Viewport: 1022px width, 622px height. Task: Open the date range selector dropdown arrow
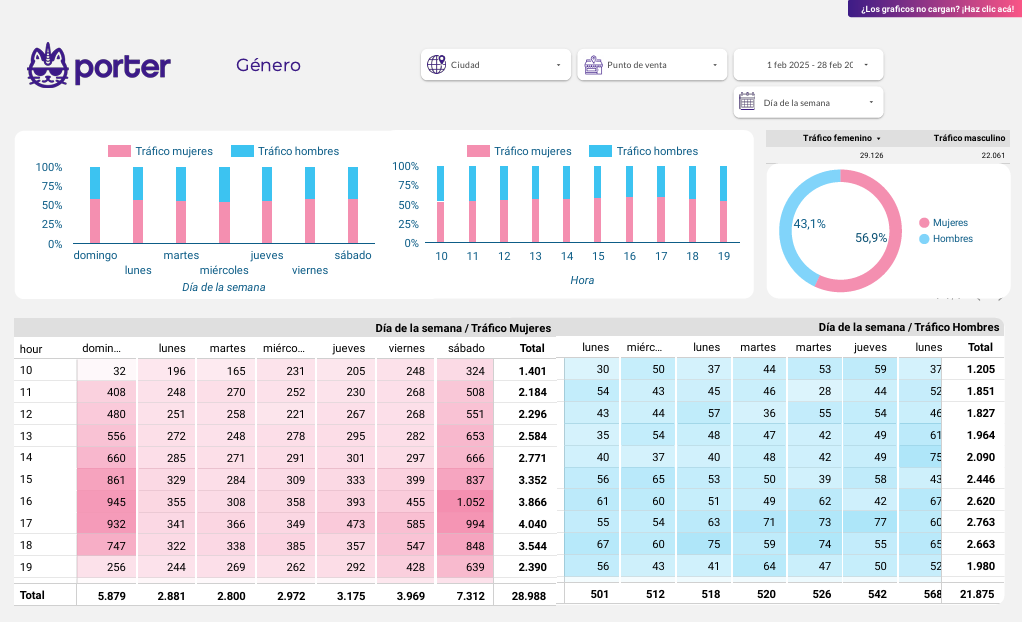(866, 65)
